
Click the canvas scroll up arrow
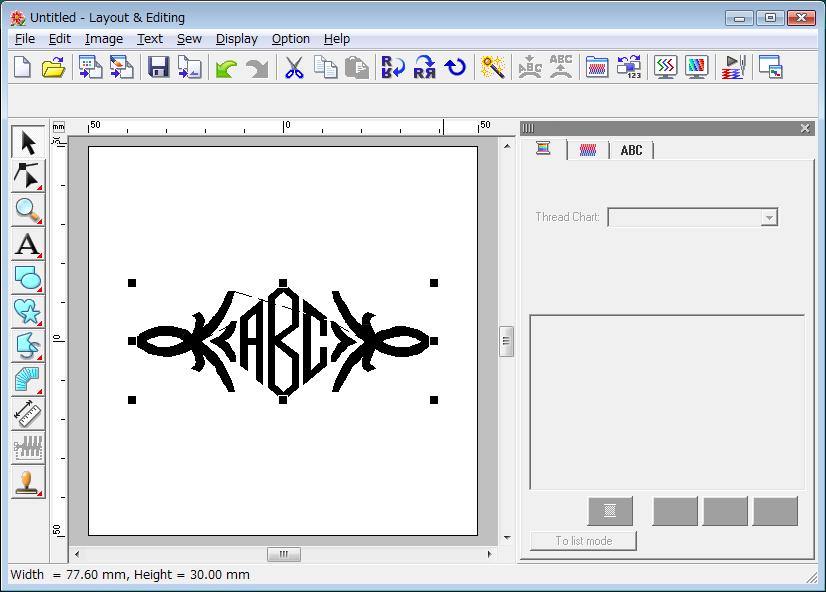point(507,146)
